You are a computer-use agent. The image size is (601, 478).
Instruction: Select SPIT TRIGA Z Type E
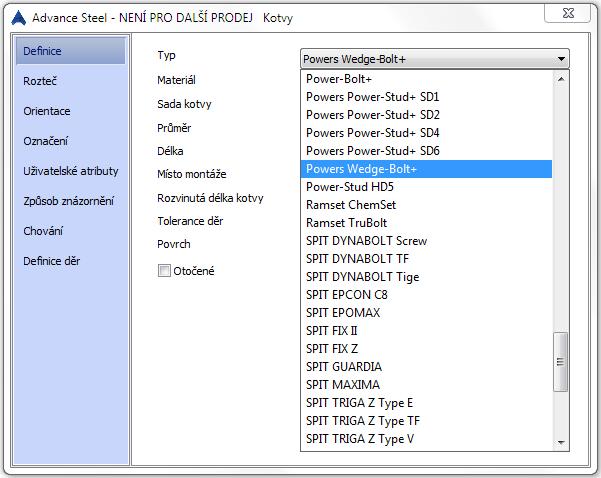[x=426, y=403]
